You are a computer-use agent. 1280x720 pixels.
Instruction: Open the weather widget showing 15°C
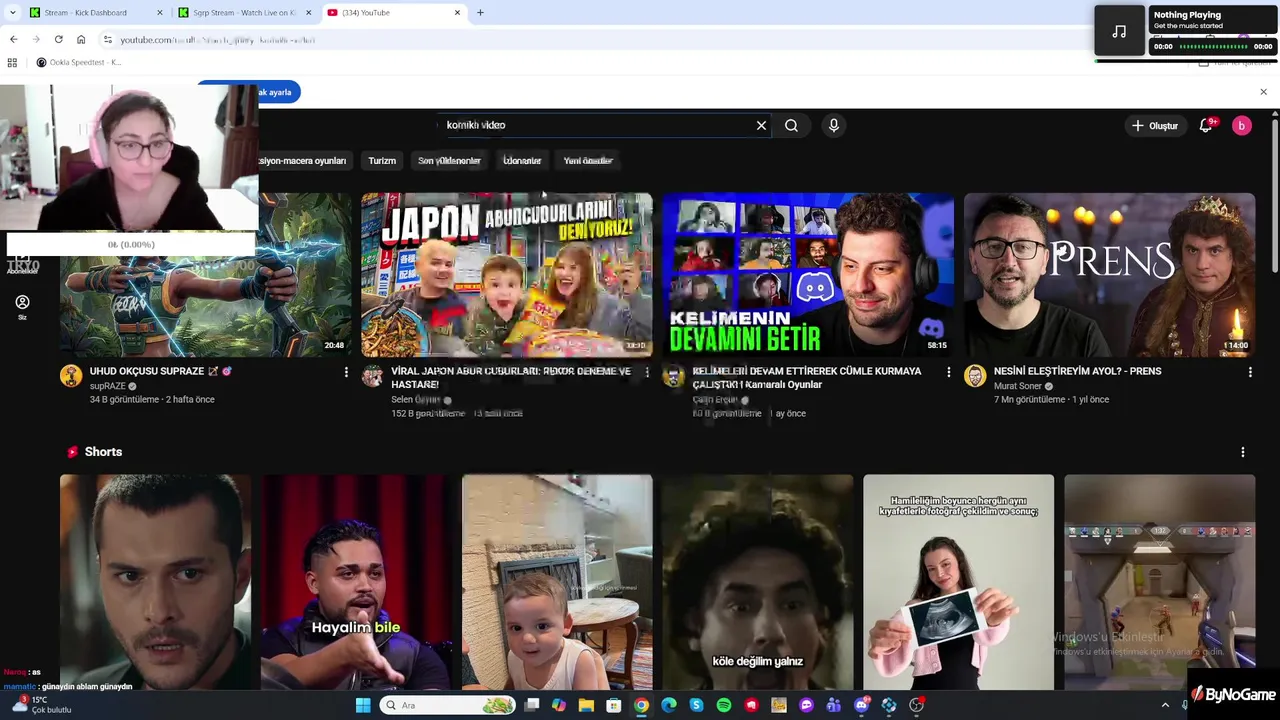[x=40, y=705]
